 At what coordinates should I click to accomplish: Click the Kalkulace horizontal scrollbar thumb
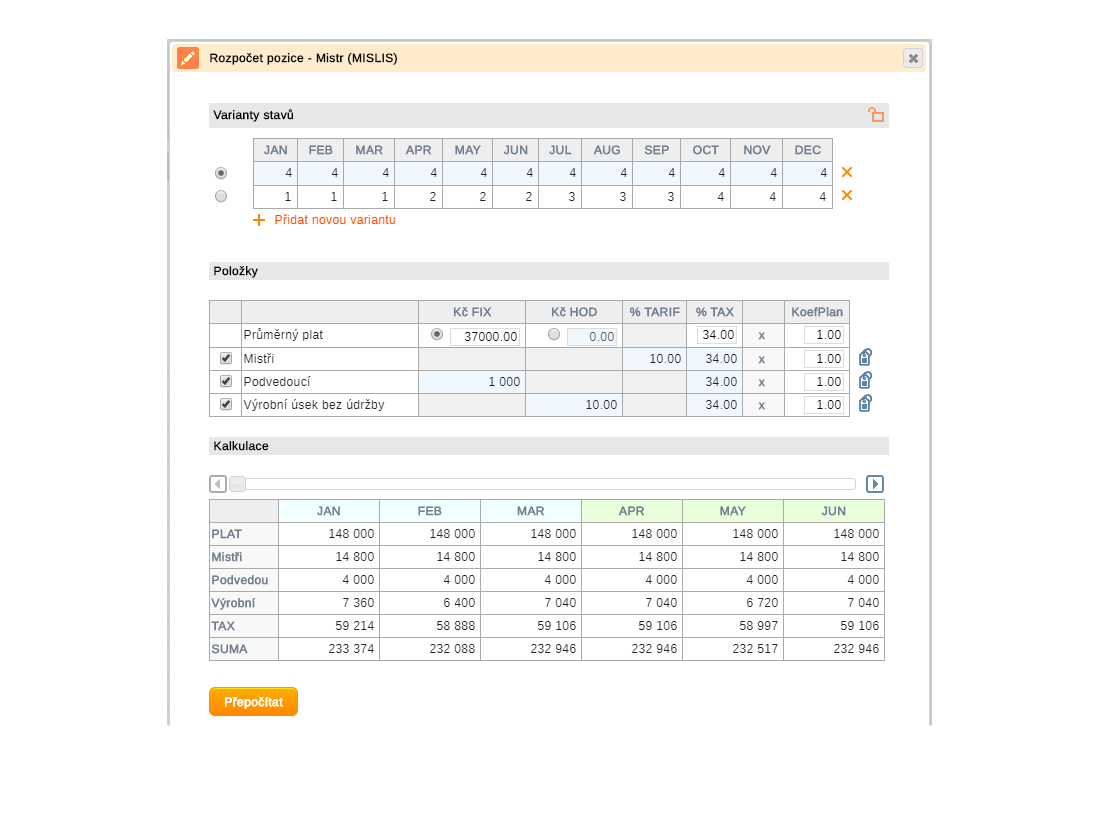(x=238, y=484)
